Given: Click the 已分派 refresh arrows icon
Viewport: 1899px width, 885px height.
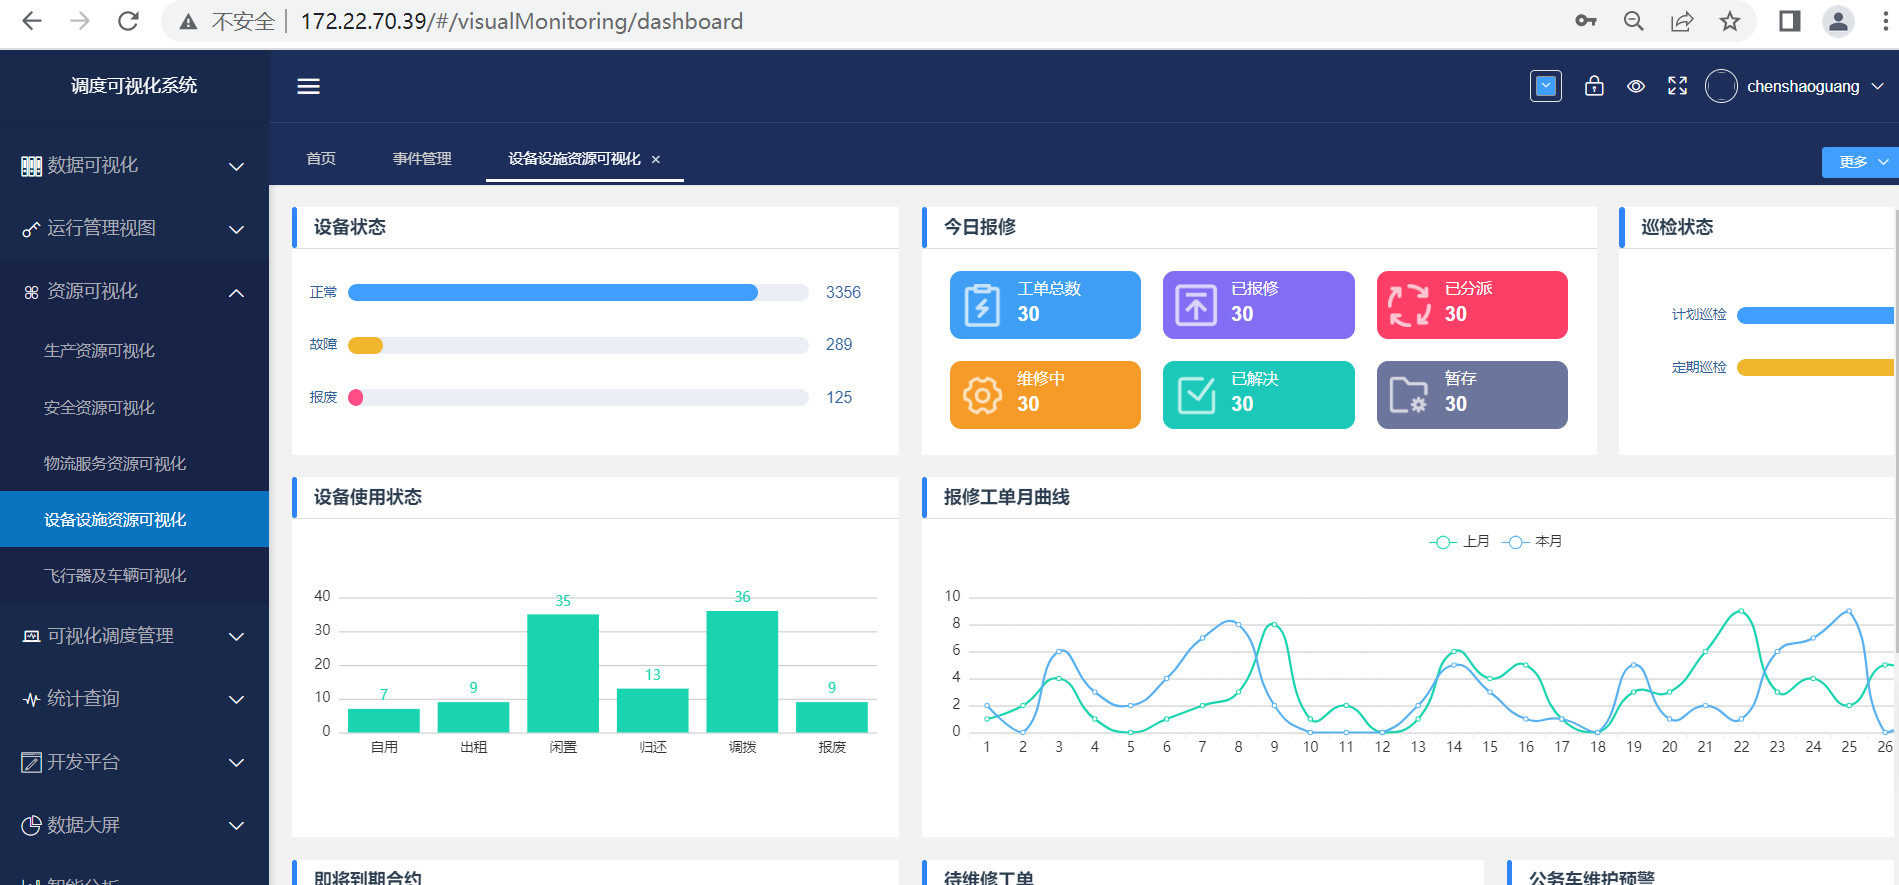Looking at the screenshot, I should (x=1409, y=305).
